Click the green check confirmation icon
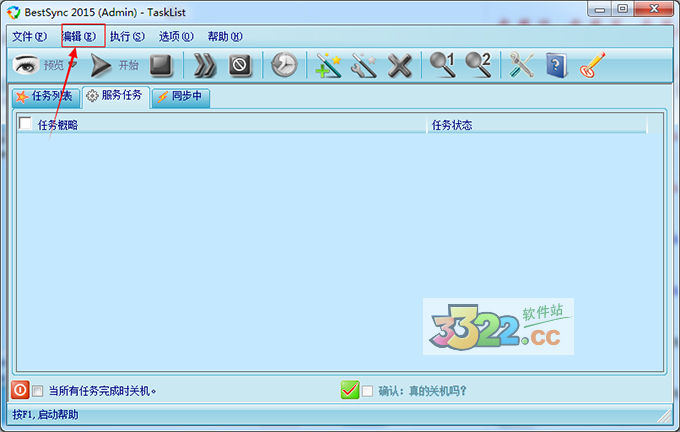 350,390
